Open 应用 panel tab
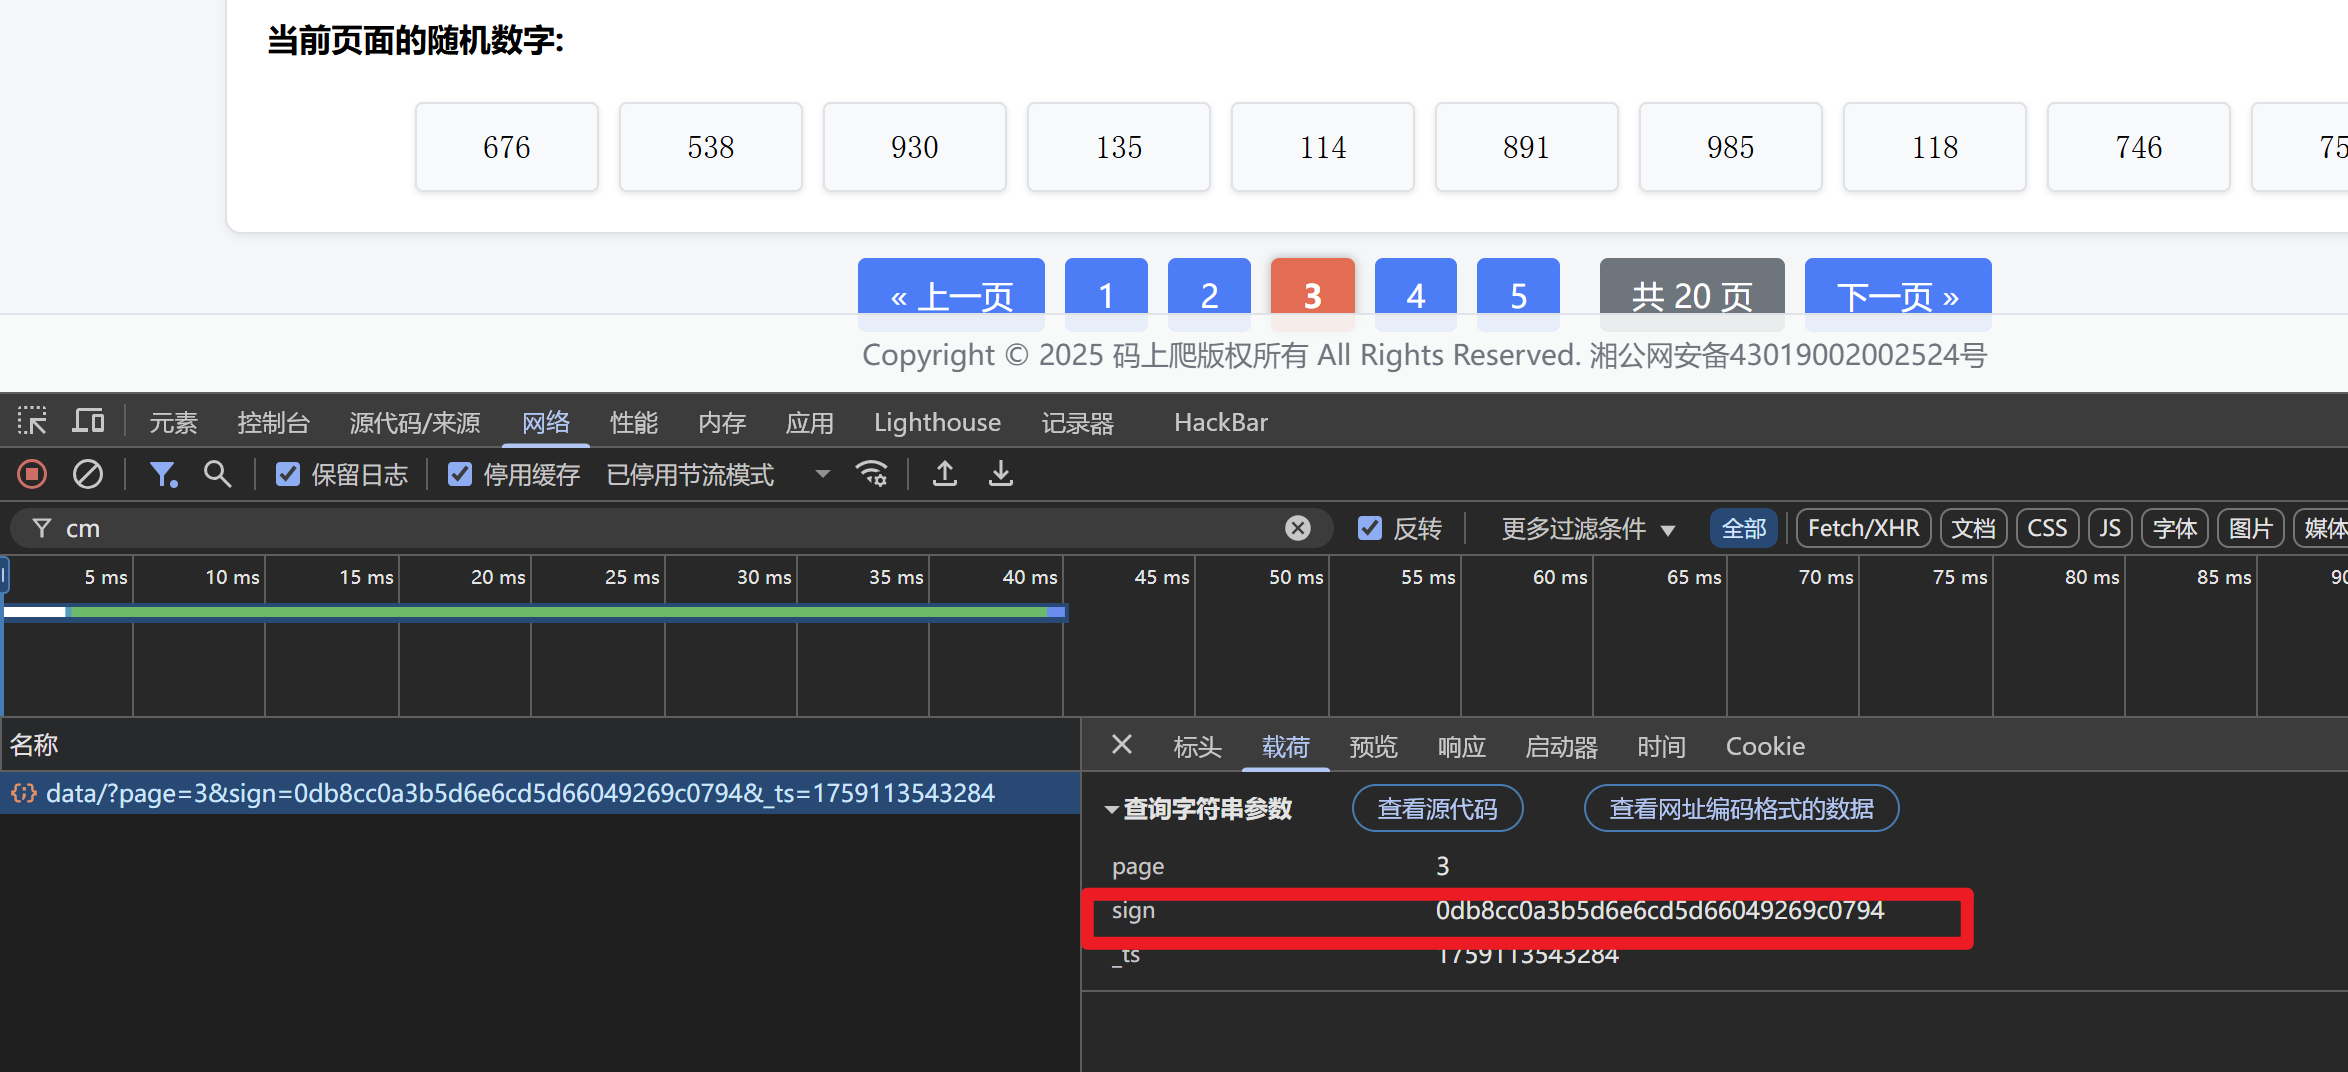Viewport: 2348px width, 1072px height. (810, 422)
